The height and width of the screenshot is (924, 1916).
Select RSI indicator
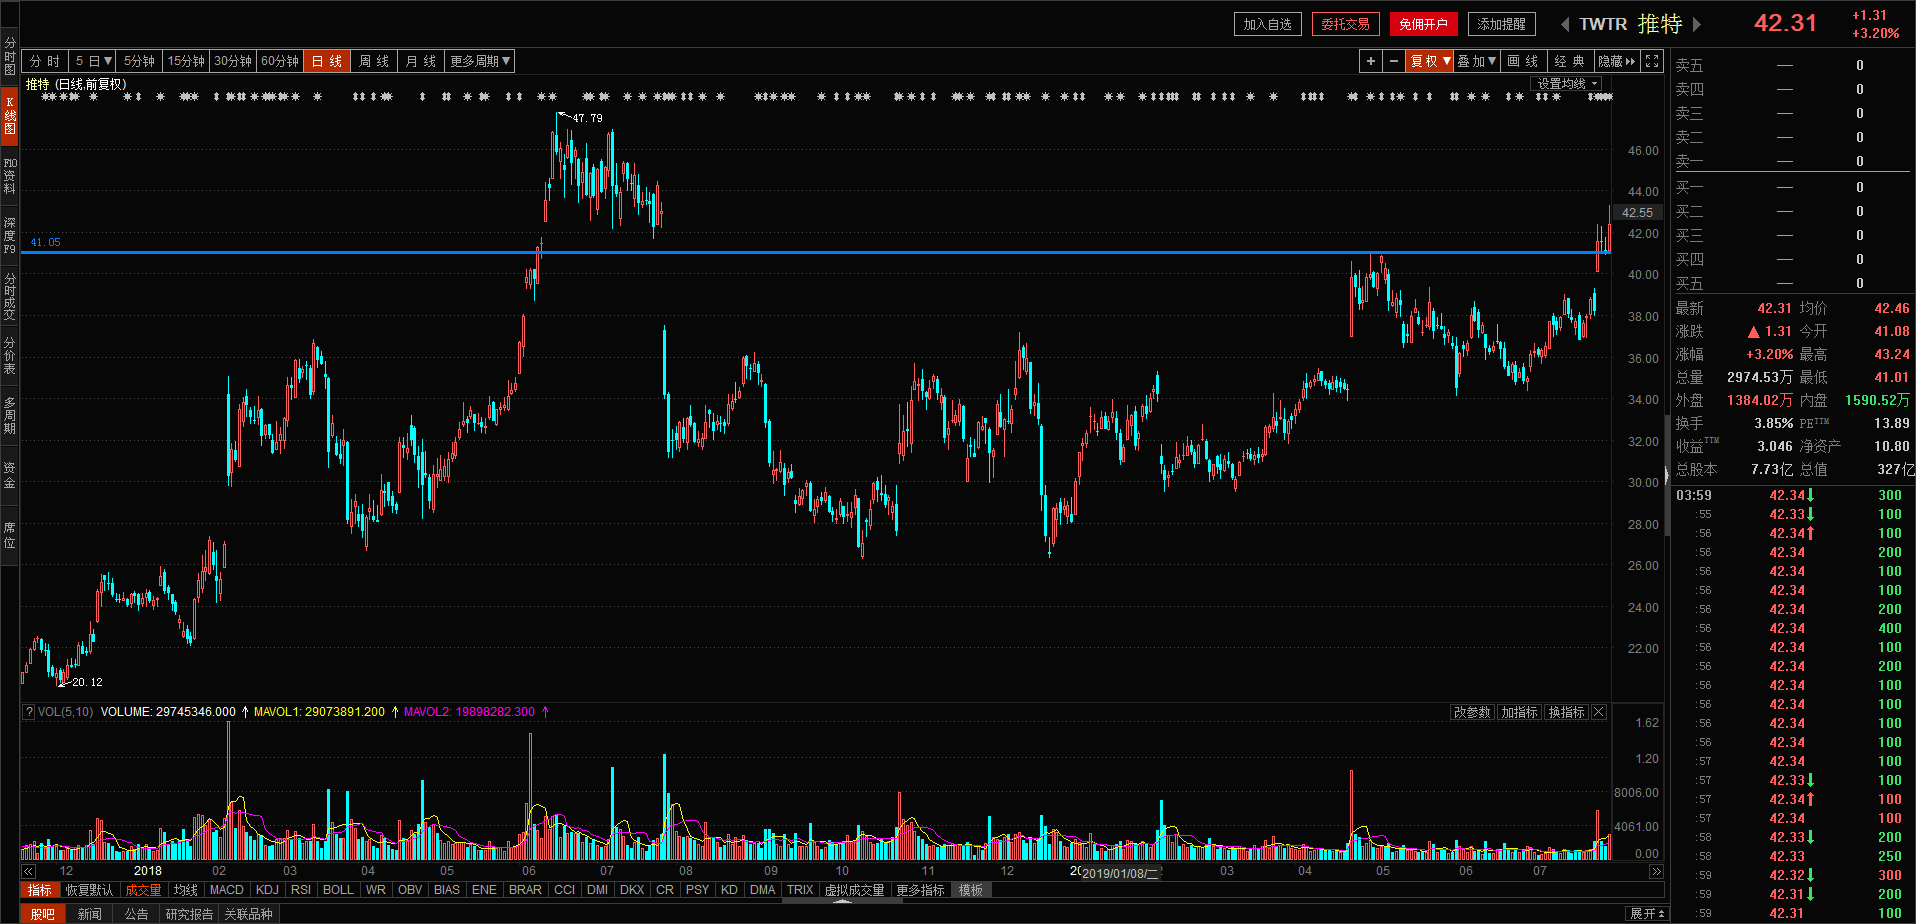click(300, 890)
